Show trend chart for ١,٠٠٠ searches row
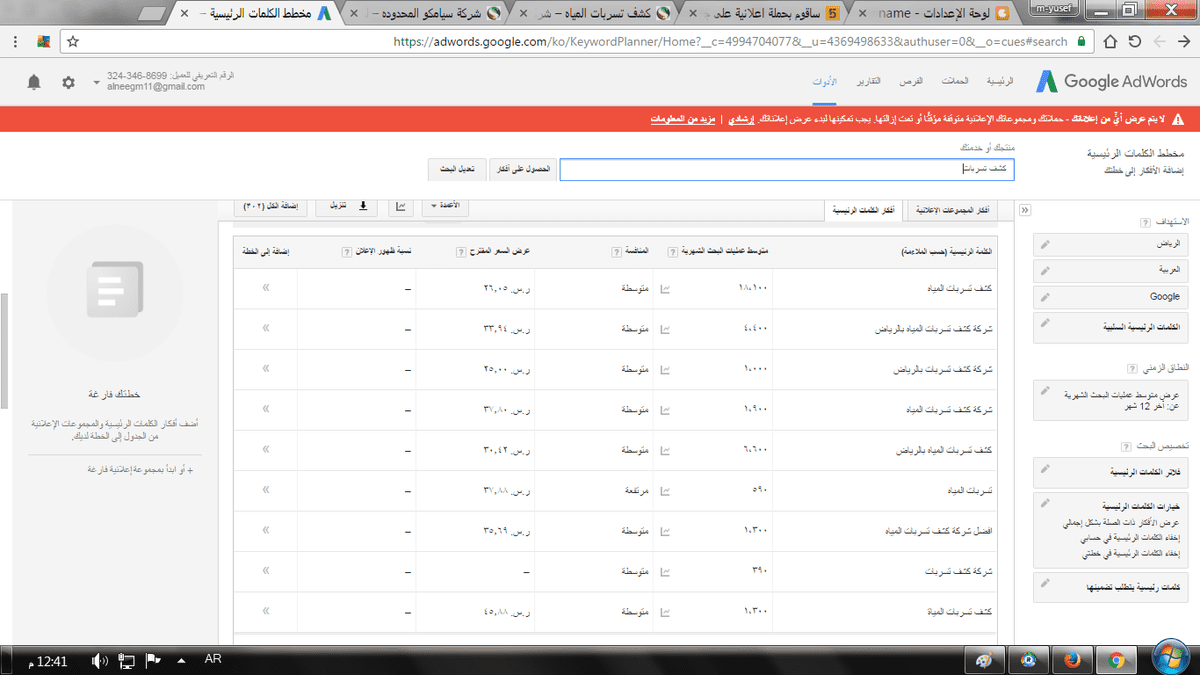 point(666,370)
